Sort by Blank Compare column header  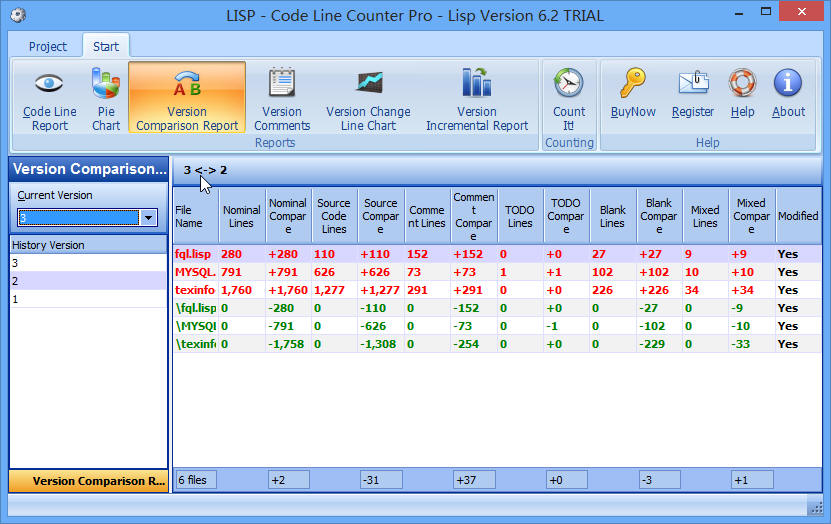coord(659,216)
